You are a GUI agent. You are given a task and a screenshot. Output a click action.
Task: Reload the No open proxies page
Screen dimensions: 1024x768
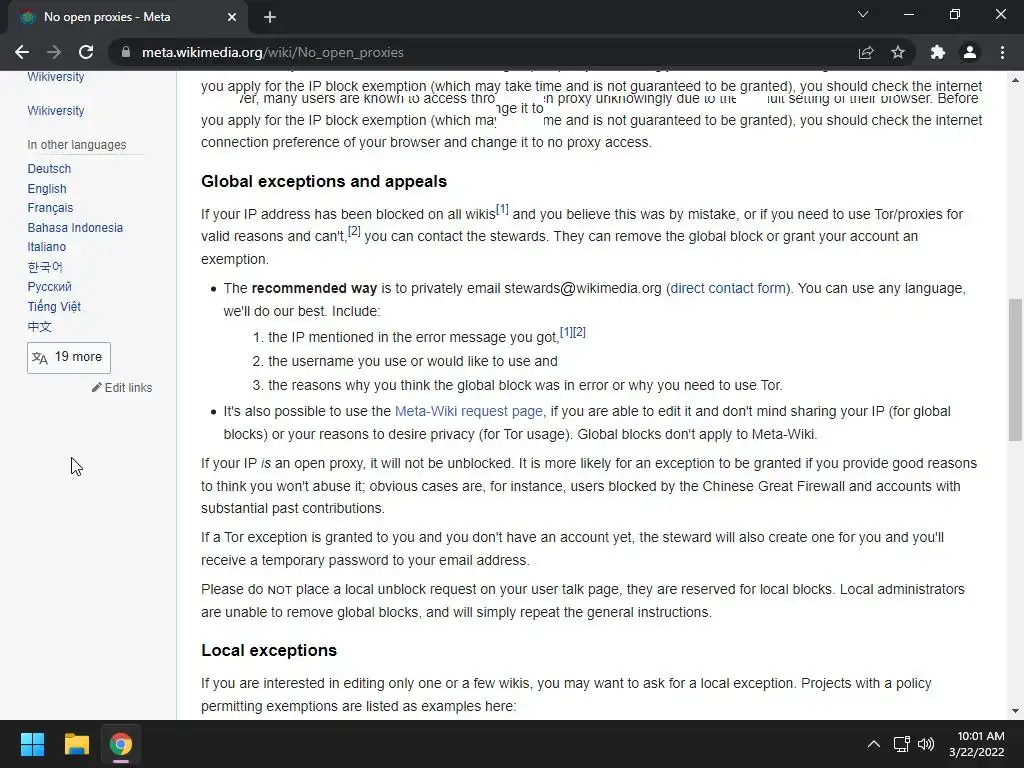click(86, 52)
